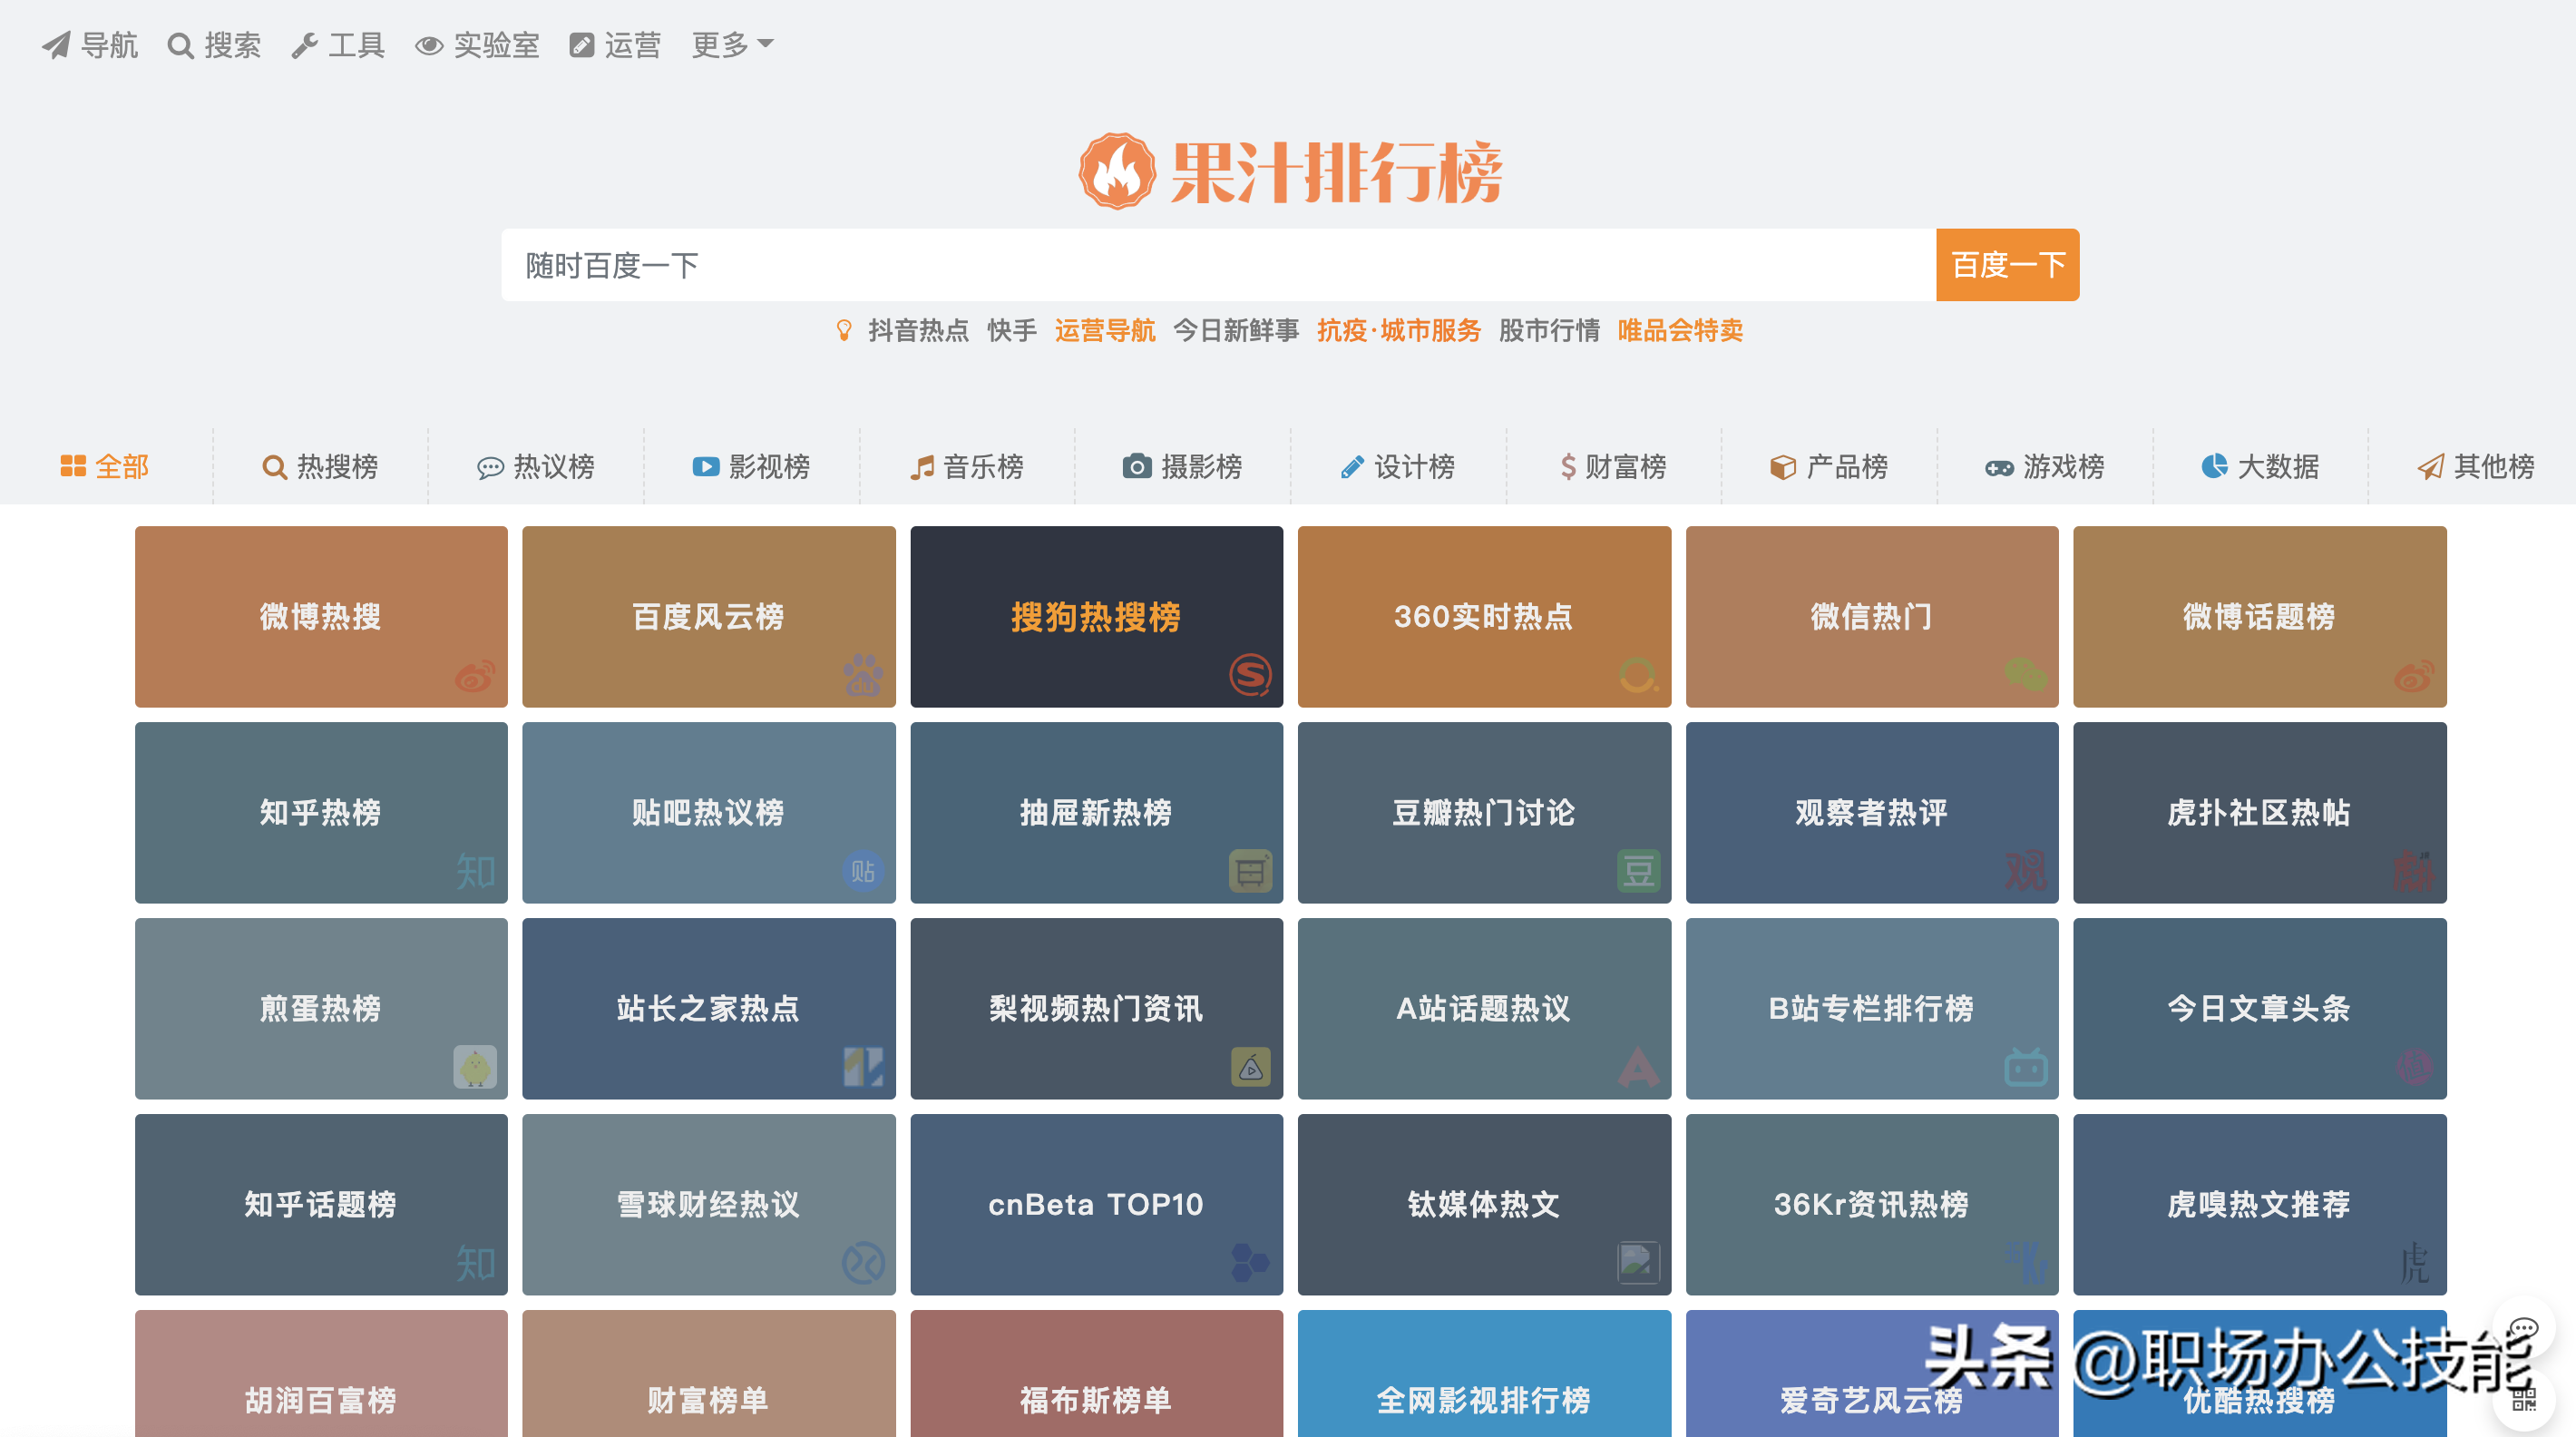This screenshot has width=2576, height=1437.
Task: Click the image icon on 钛媒体热文
Action: [x=1638, y=1263]
